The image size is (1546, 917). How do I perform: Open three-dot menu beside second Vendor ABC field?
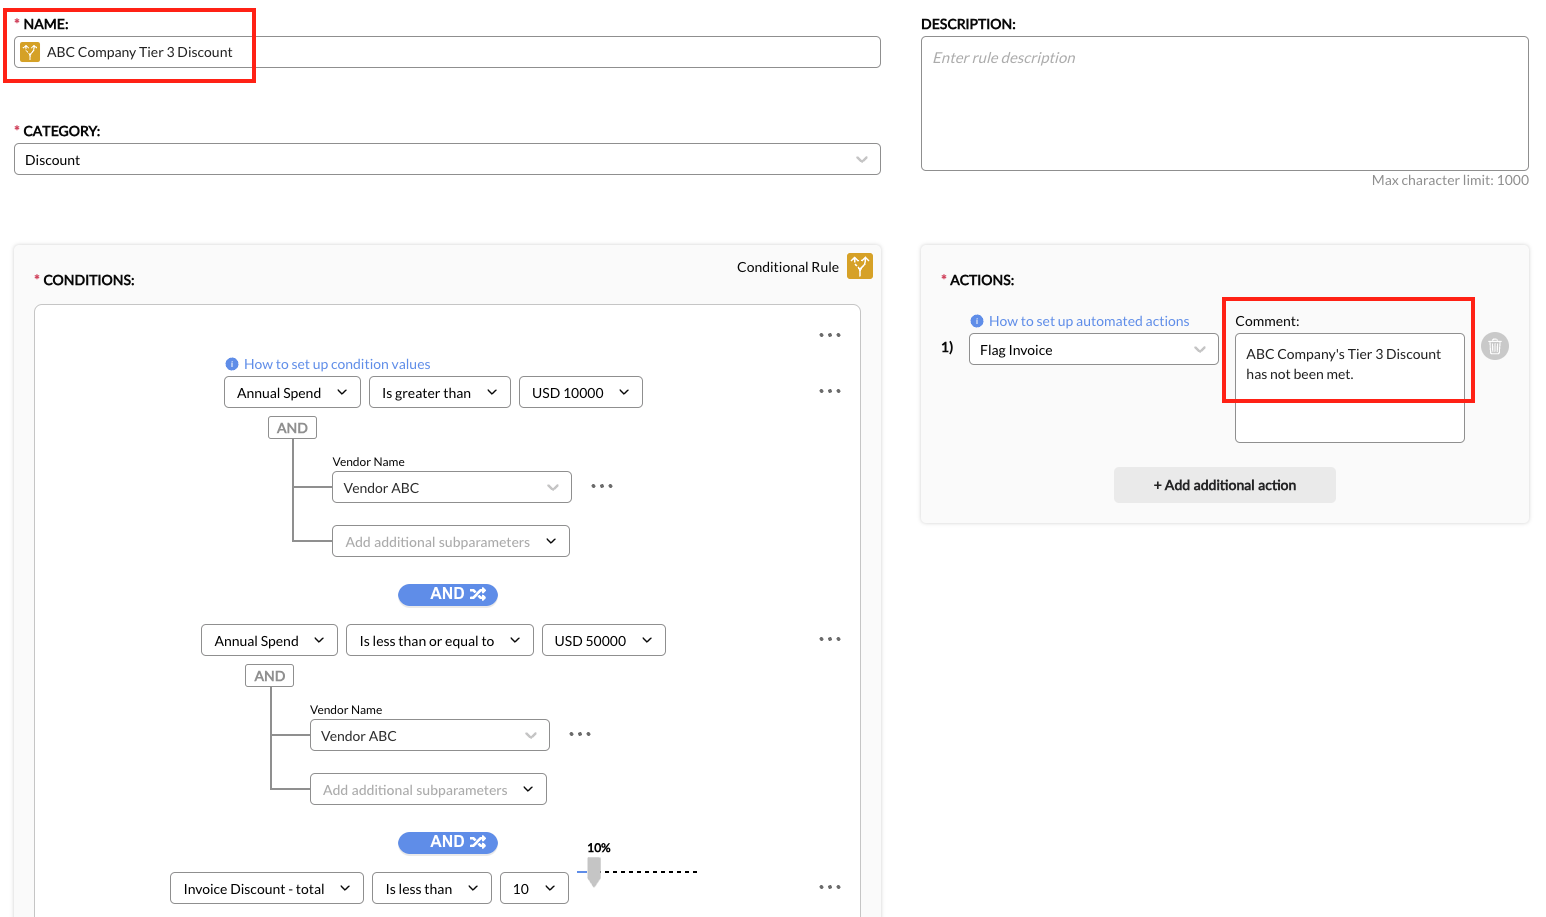tap(579, 734)
